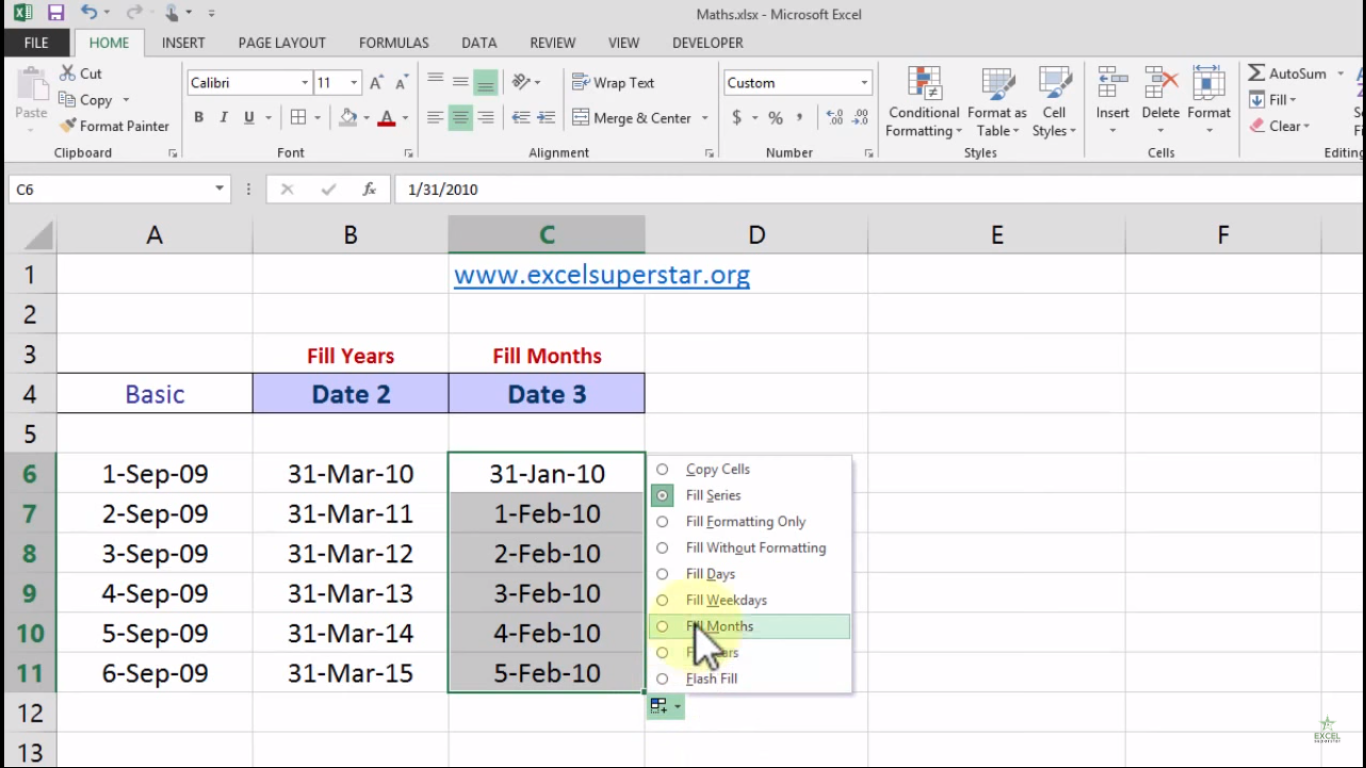Click the Cut scissors button
The image size is (1366, 768).
click(80, 73)
